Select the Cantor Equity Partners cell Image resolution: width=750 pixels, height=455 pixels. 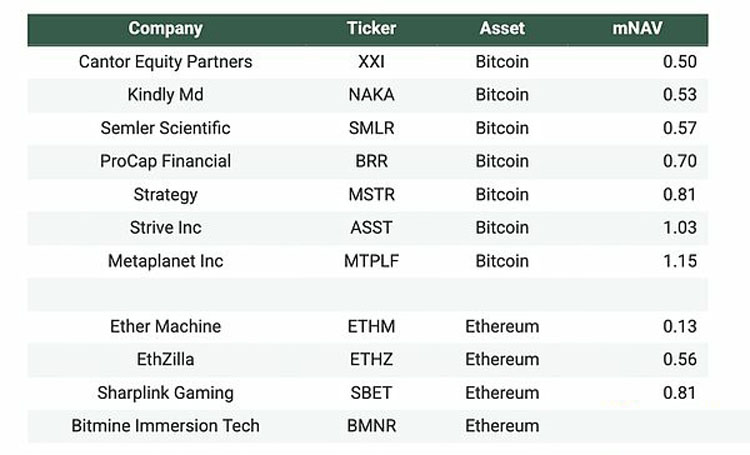pos(165,62)
